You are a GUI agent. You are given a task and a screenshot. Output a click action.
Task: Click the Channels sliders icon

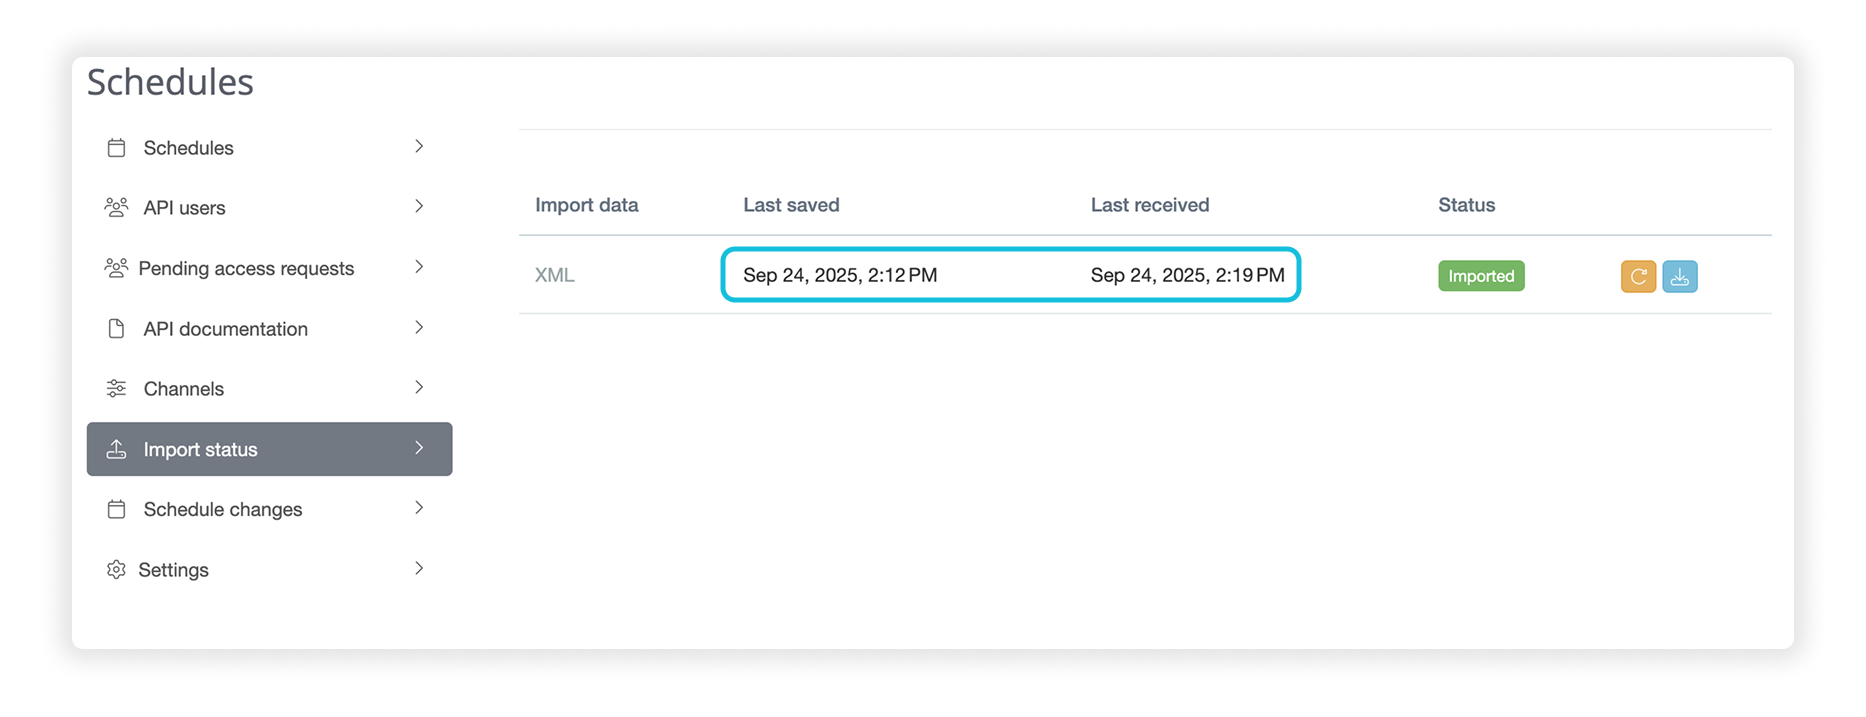117,389
